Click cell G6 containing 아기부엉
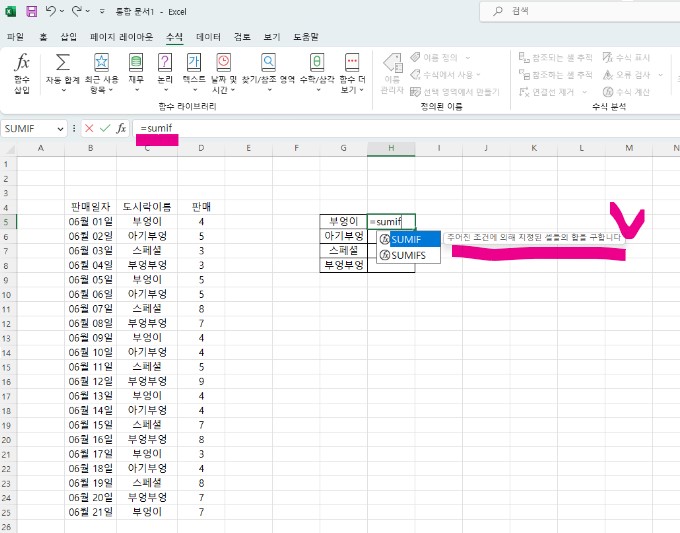This screenshot has width=680, height=533. (x=343, y=236)
